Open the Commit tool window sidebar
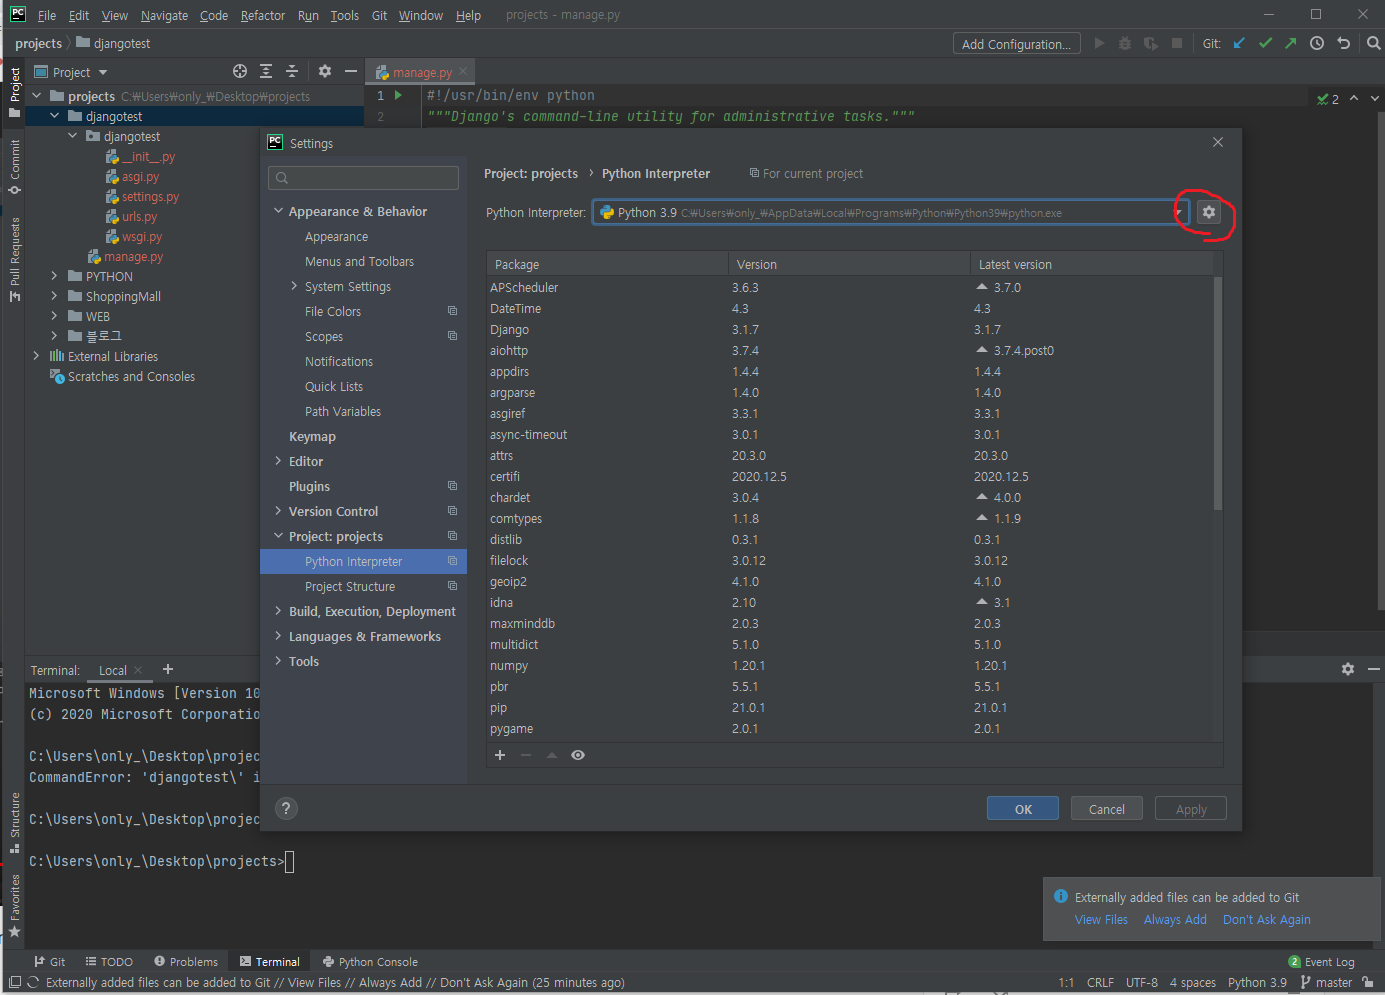 pyautogui.click(x=14, y=166)
